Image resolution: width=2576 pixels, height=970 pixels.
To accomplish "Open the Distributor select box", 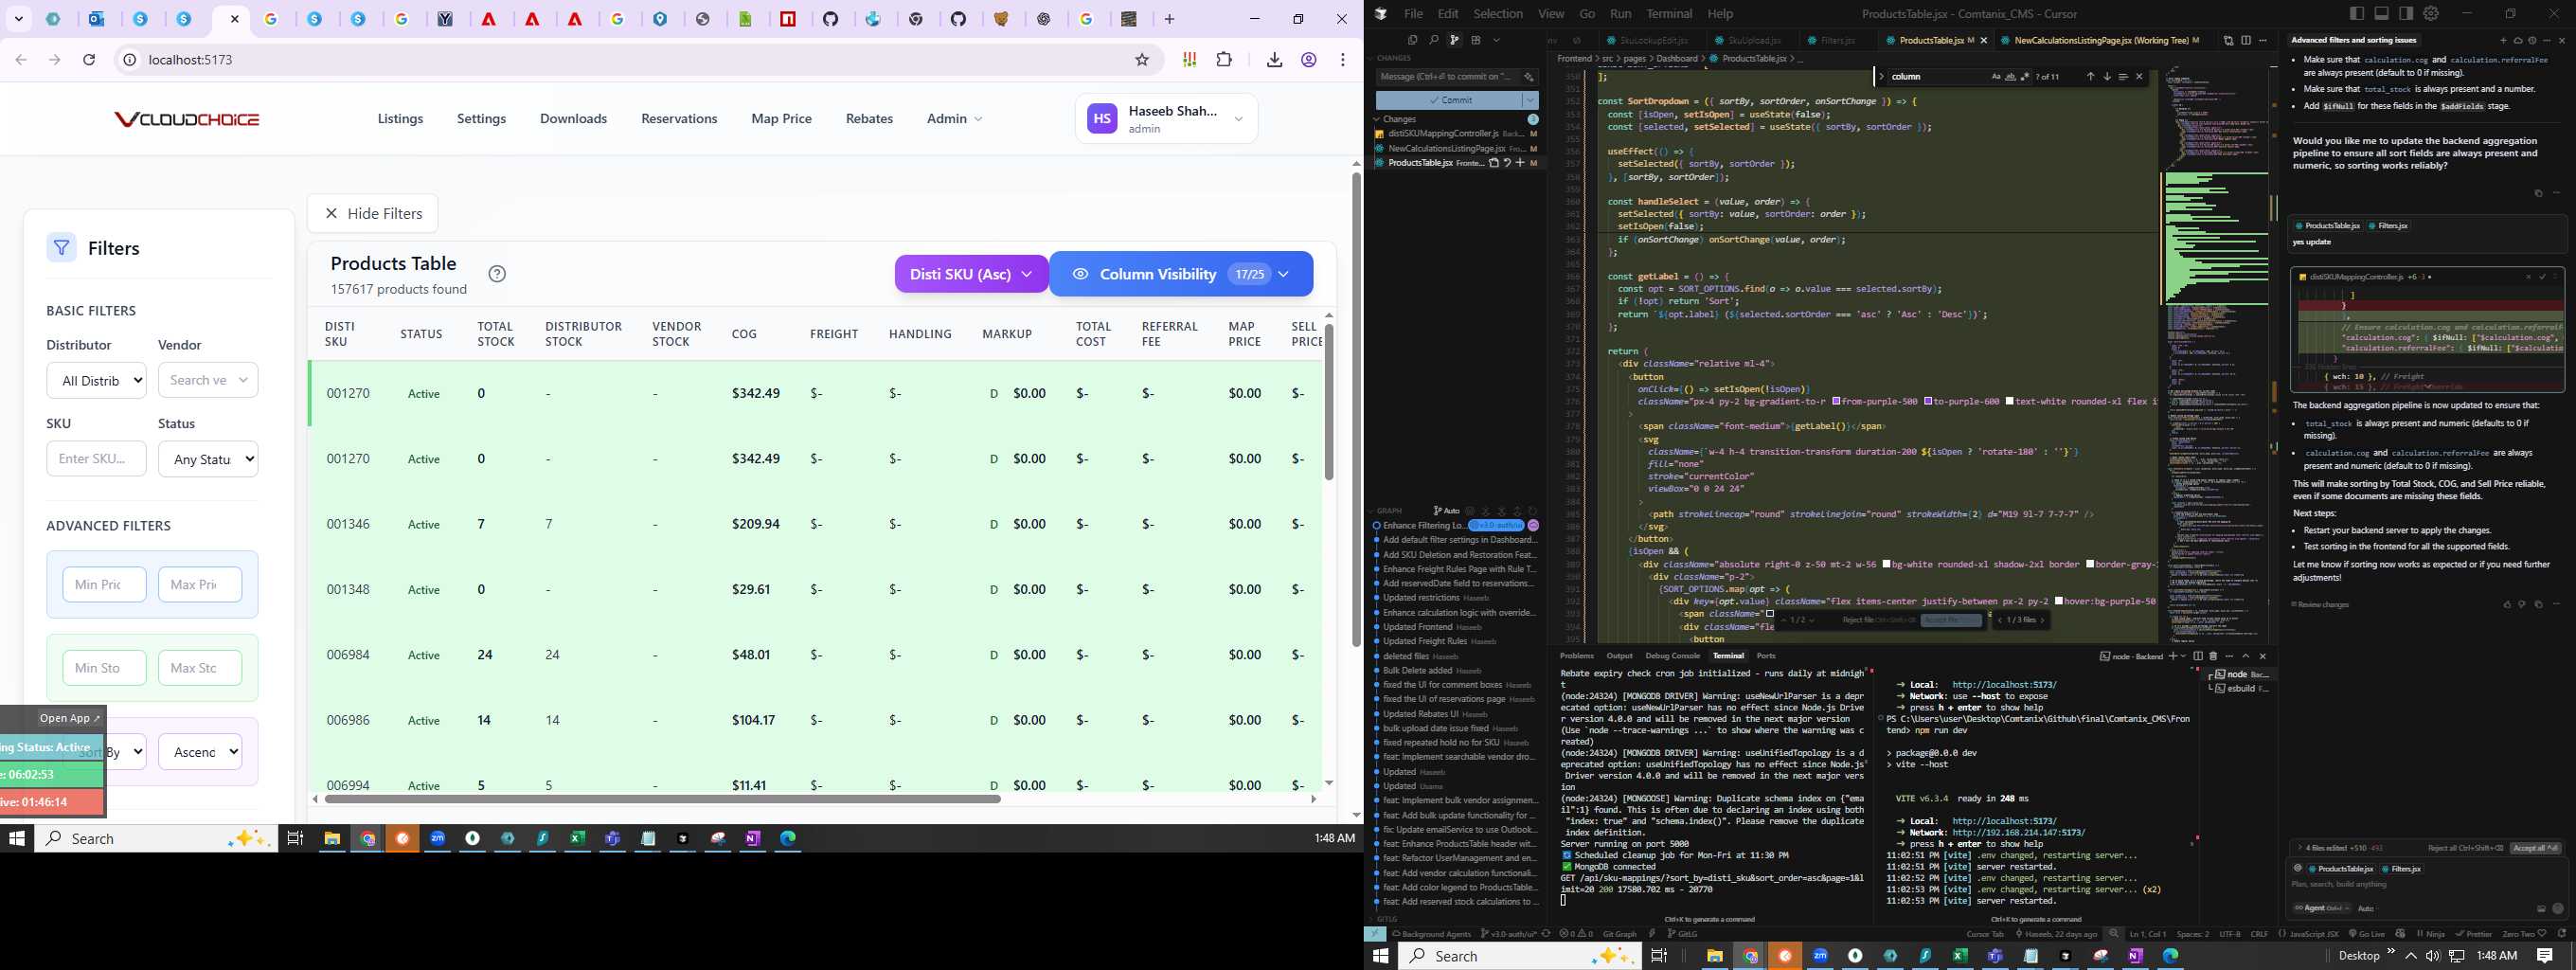I will pyautogui.click(x=97, y=380).
